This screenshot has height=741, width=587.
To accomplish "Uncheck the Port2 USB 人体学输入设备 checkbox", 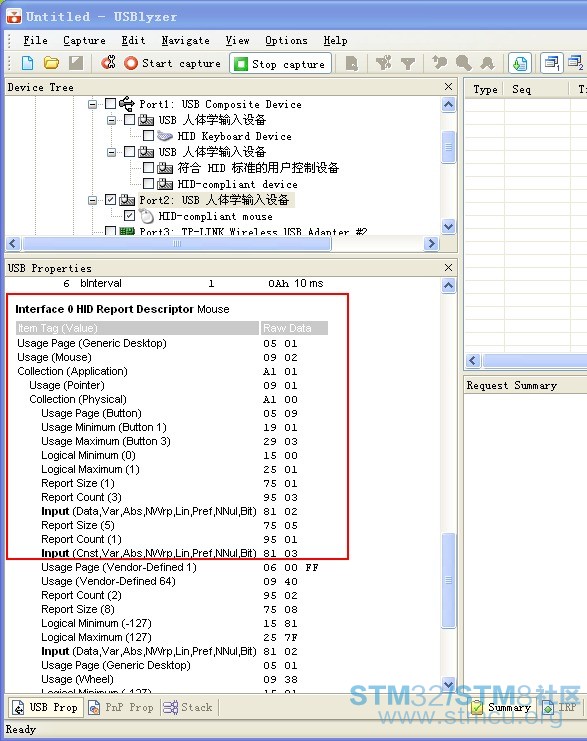I will click(x=111, y=199).
